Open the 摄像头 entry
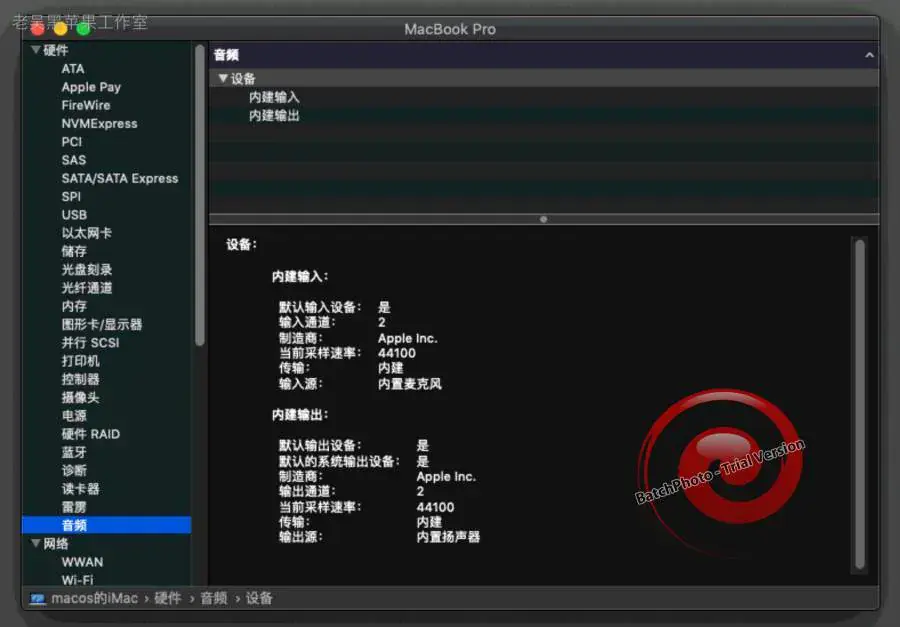 (80, 397)
